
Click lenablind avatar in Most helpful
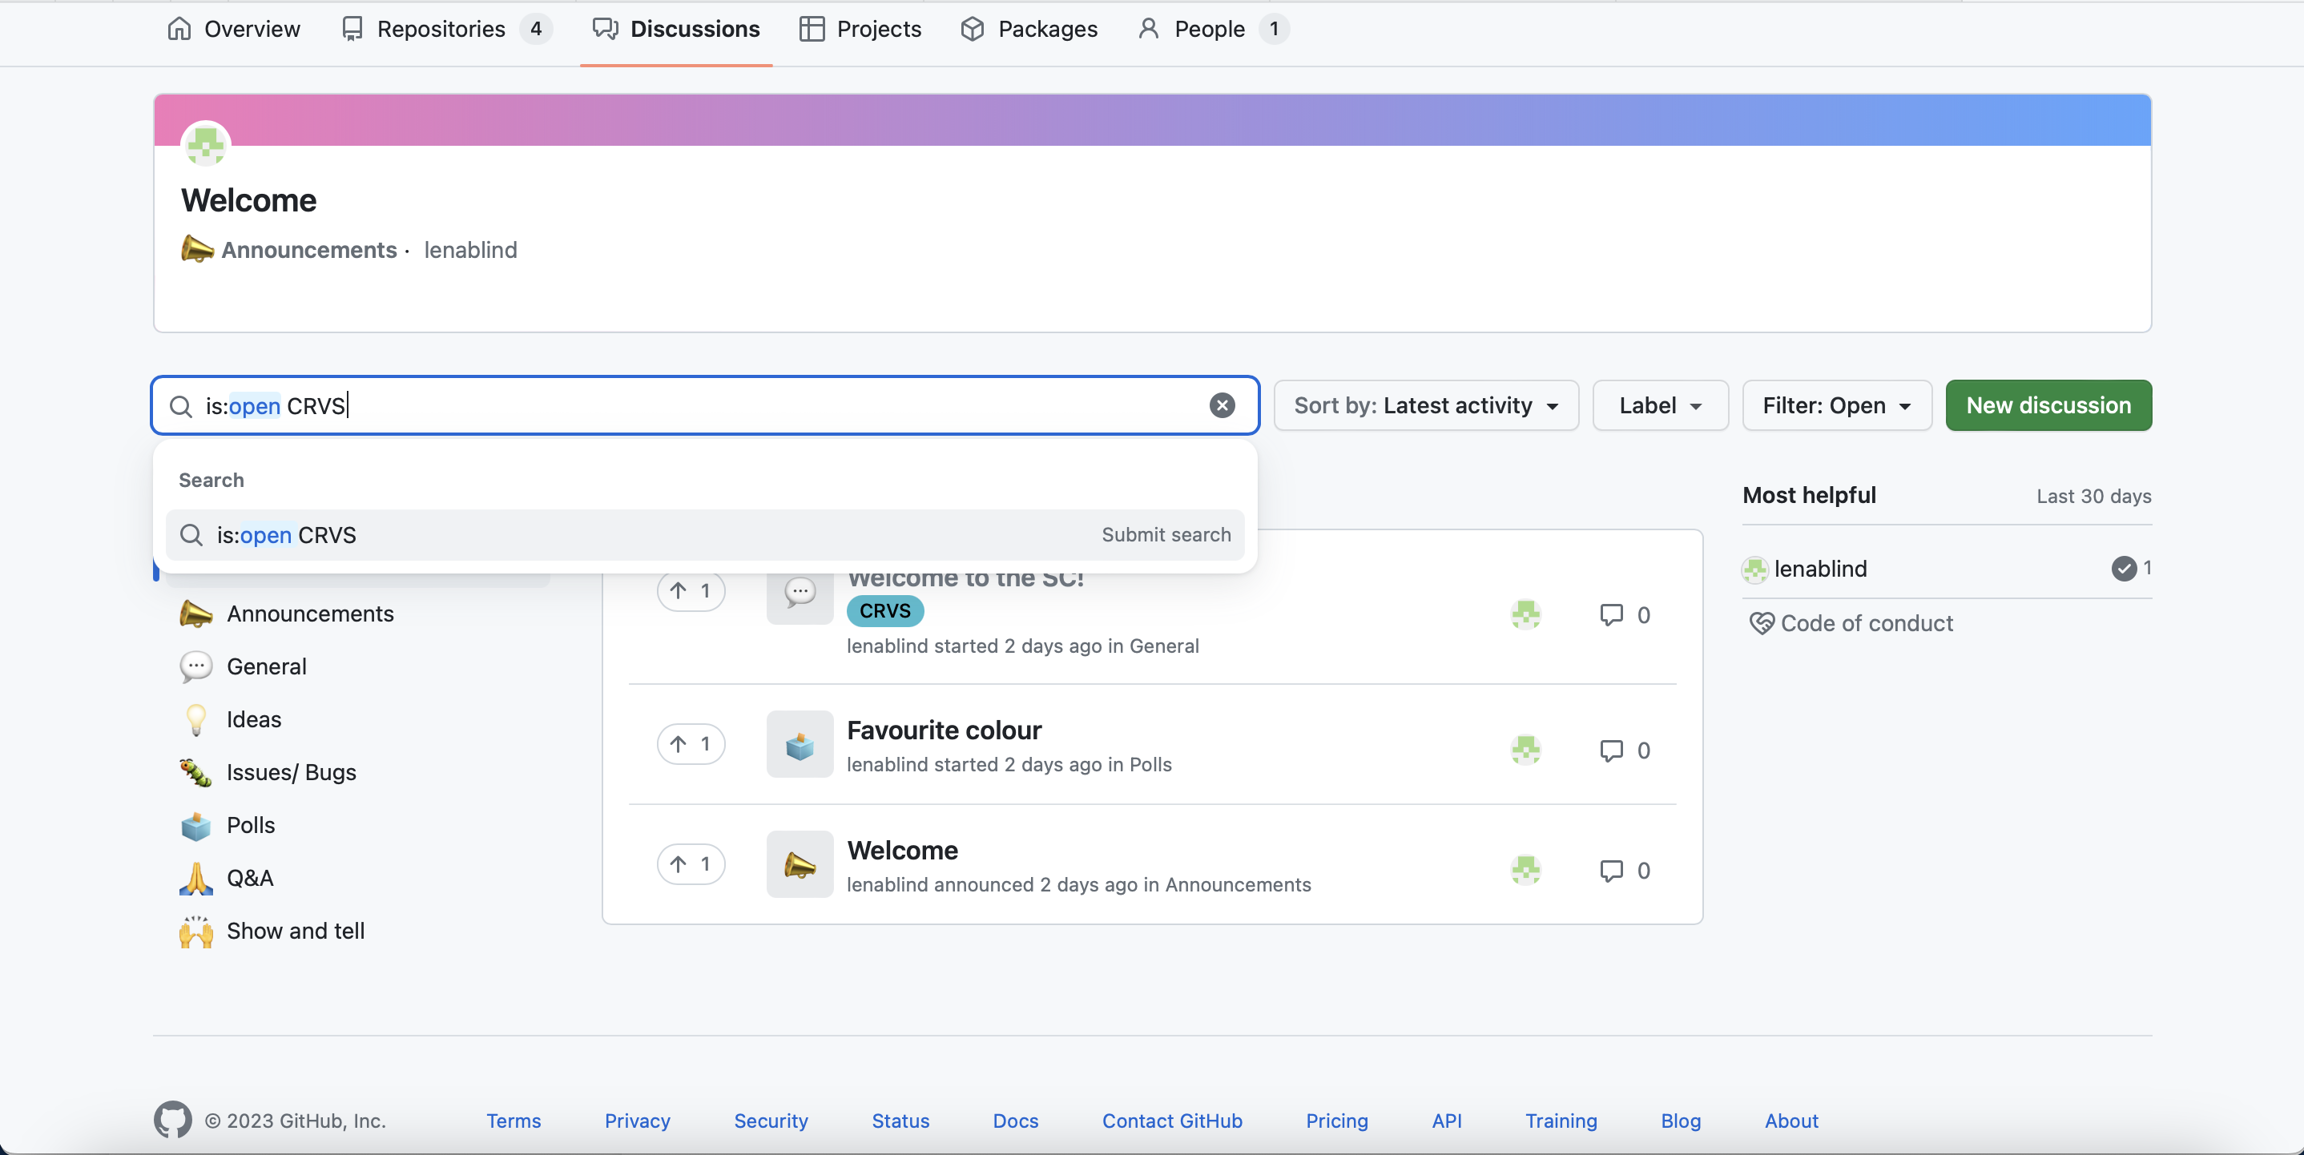[x=1754, y=569]
